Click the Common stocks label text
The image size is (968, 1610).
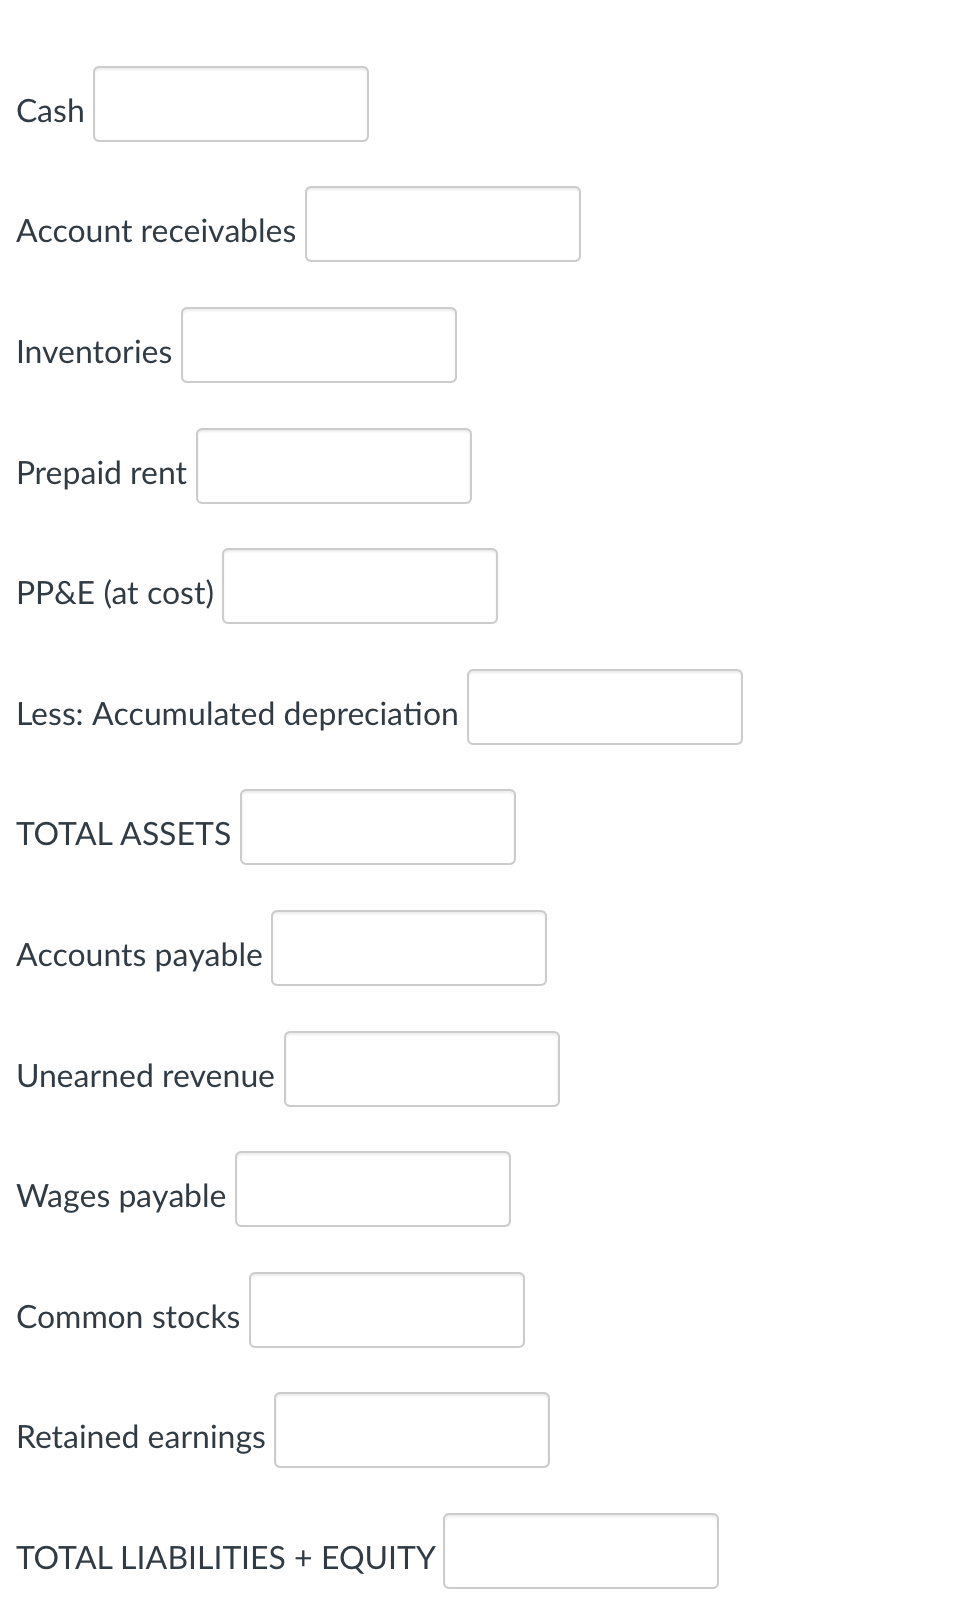pos(127,1317)
